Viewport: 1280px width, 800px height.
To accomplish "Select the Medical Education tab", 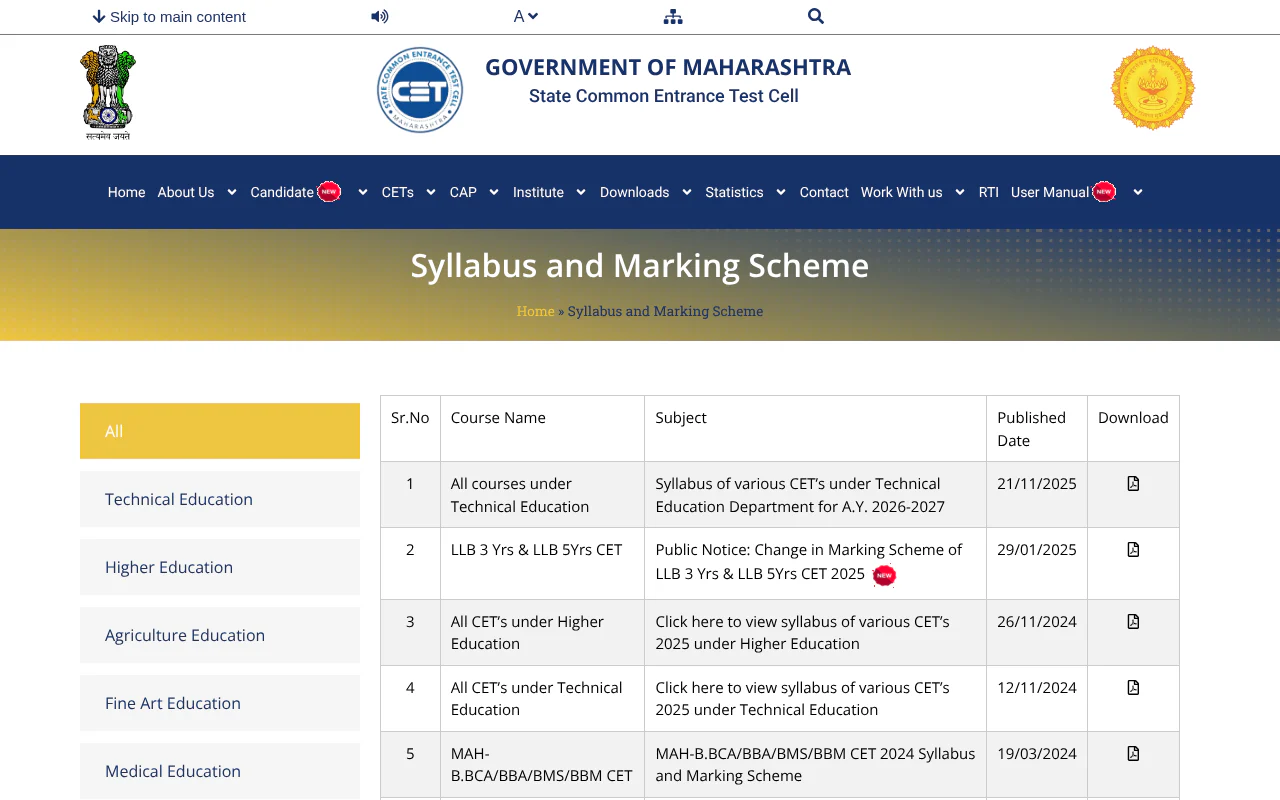I will 220,771.
